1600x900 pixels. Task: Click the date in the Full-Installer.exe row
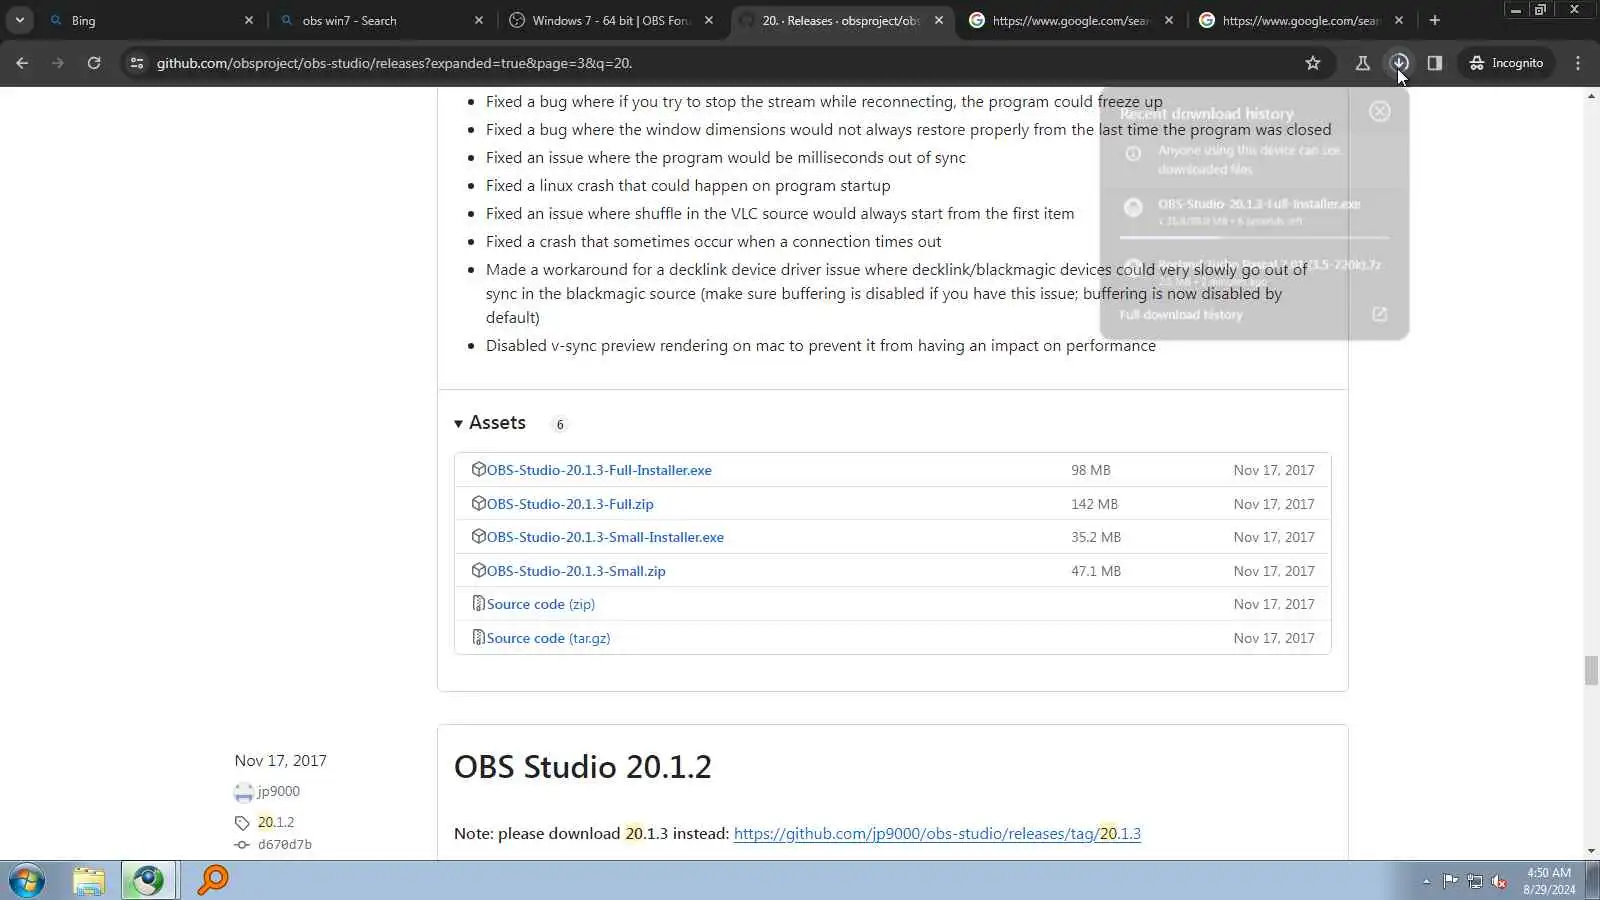coord(1274,470)
